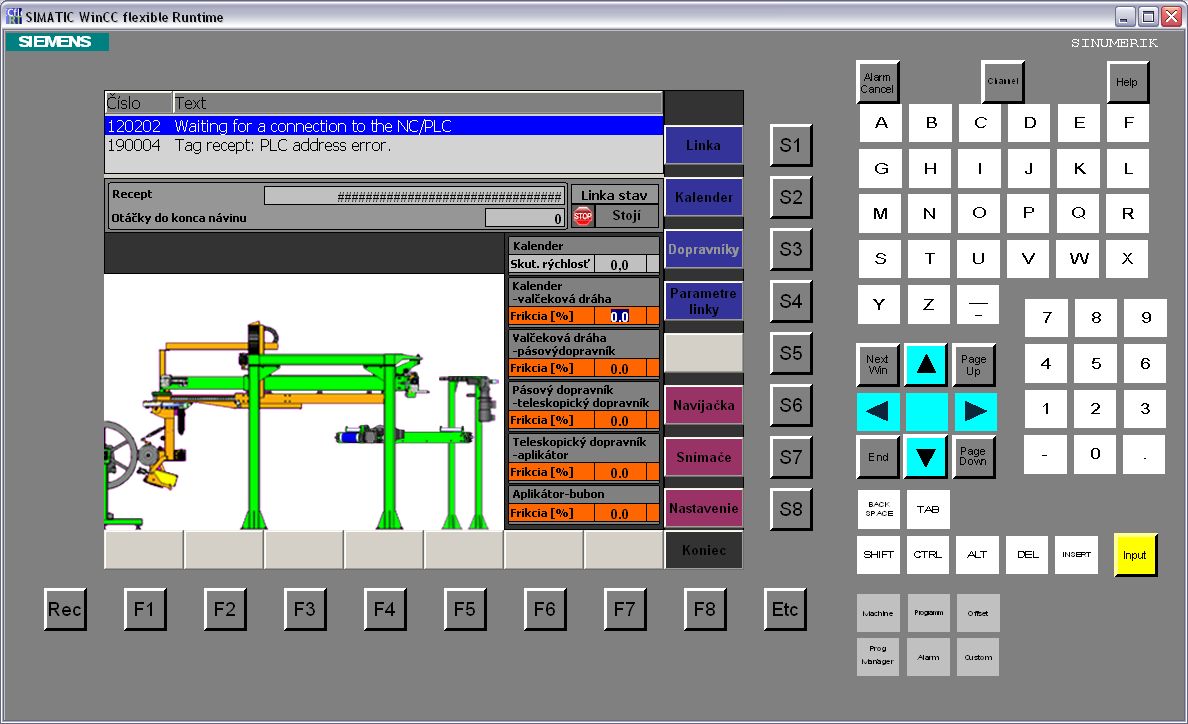
Task: Click the number 0 key
Action: pyautogui.click(x=1095, y=454)
